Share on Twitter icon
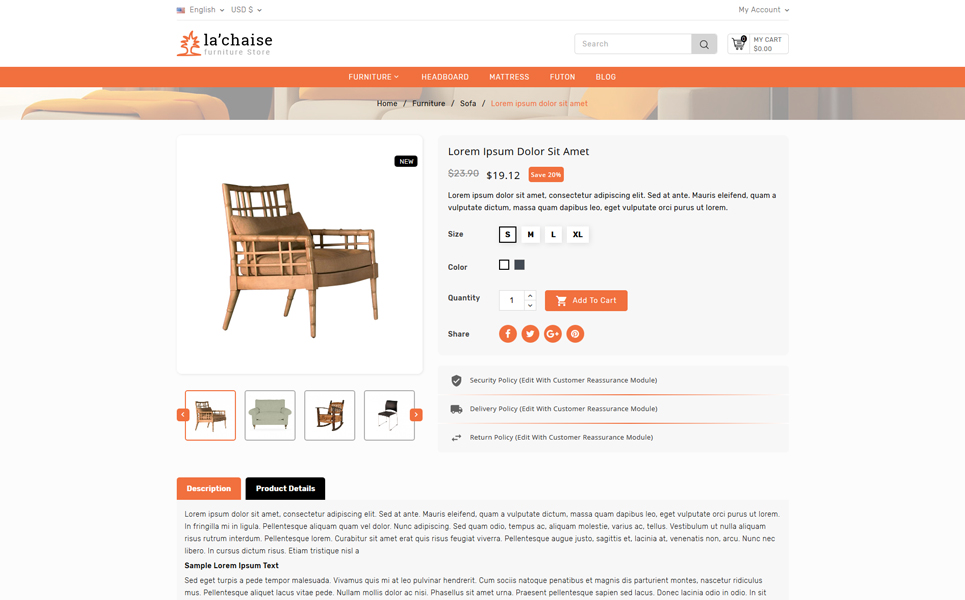Image resolution: width=965 pixels, height=600 pixels. pos(530,334)
